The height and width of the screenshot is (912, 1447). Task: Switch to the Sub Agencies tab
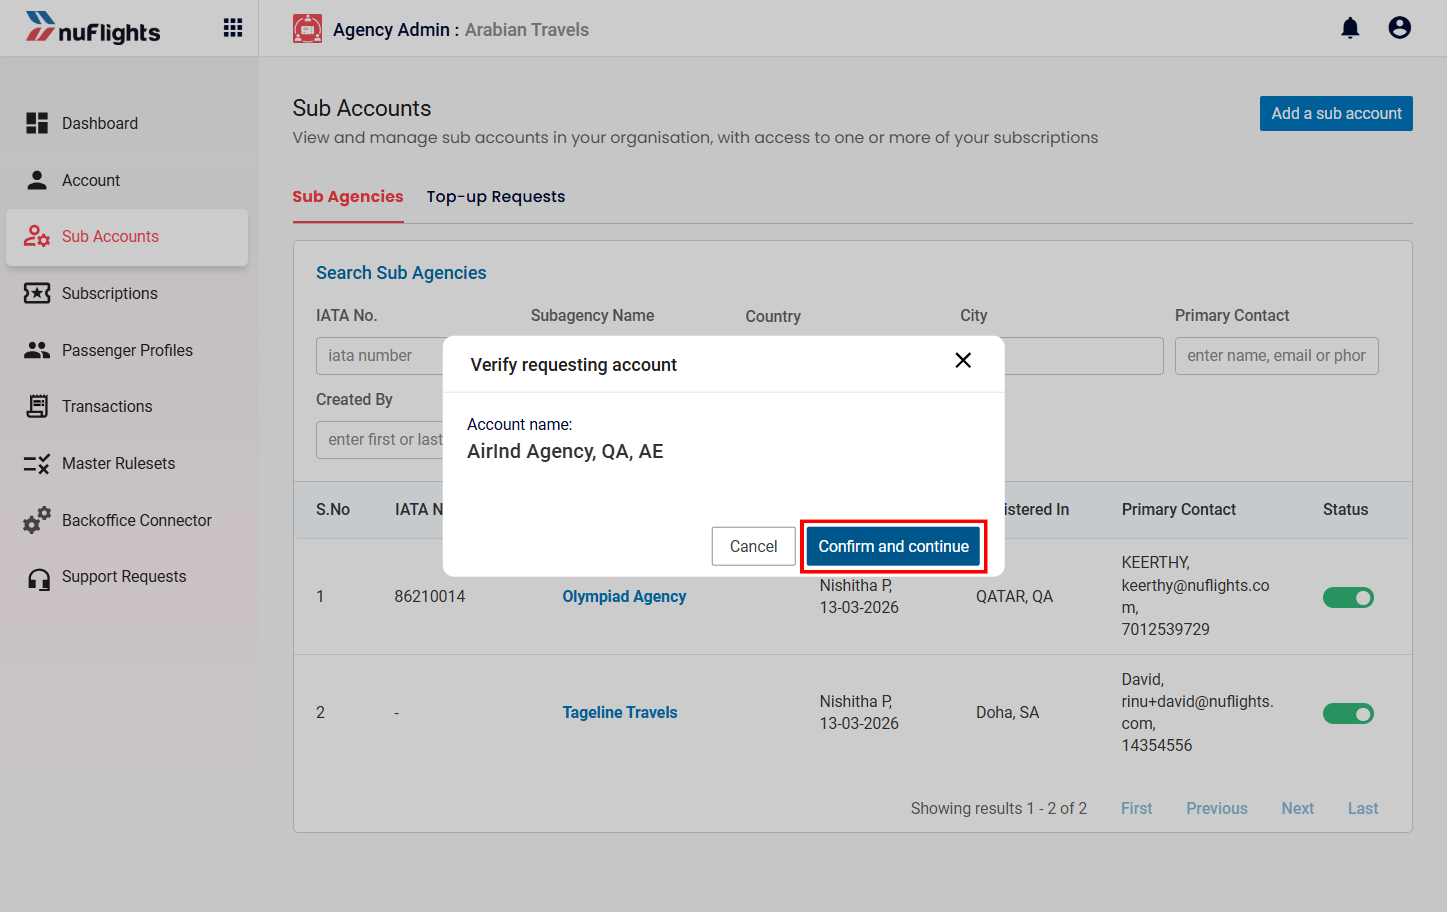pyautogui.click(x=348, y=197)
